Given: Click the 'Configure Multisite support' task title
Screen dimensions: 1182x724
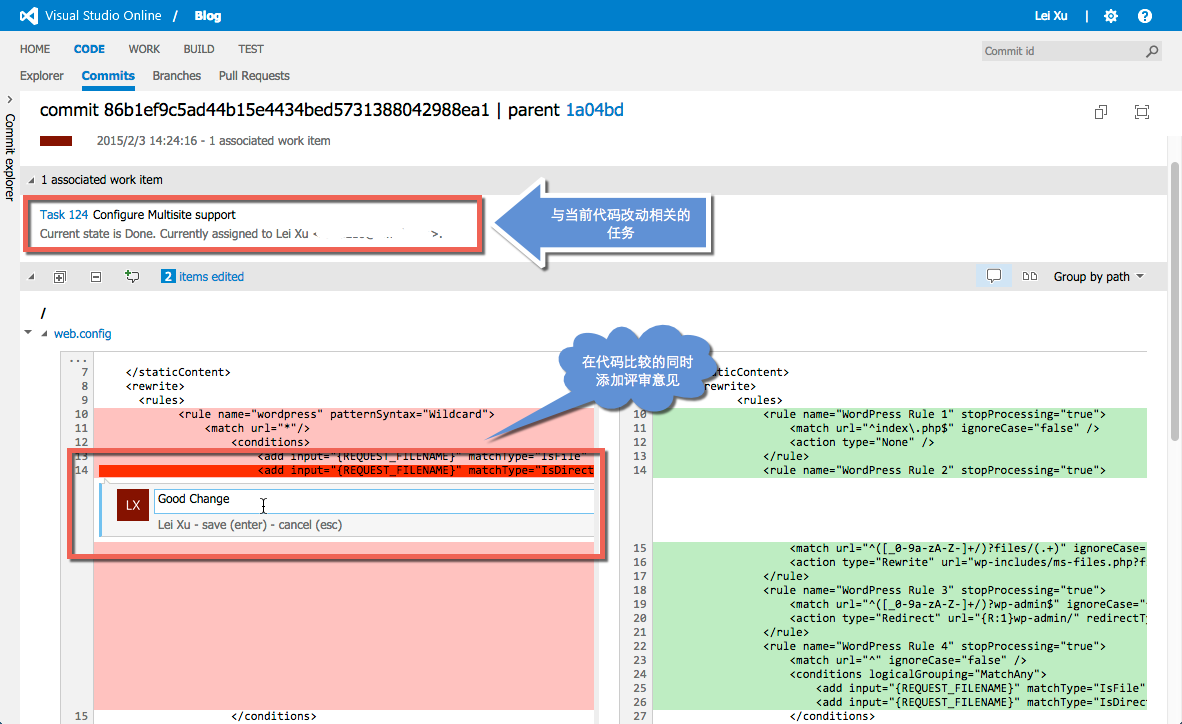Looking at the screenshot, I should pyautogui.click(x=164, y=215).
